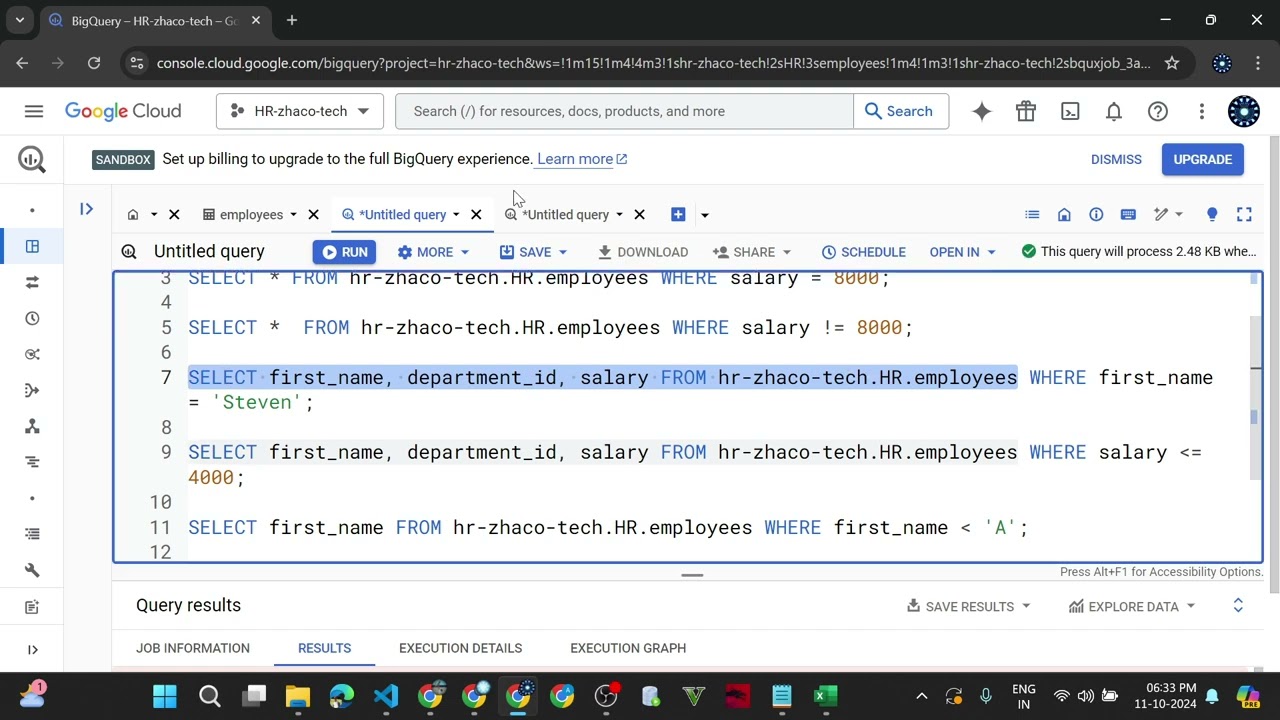Close the employees tab
The image size is (1280, 720).
click(x=313, y=214)
